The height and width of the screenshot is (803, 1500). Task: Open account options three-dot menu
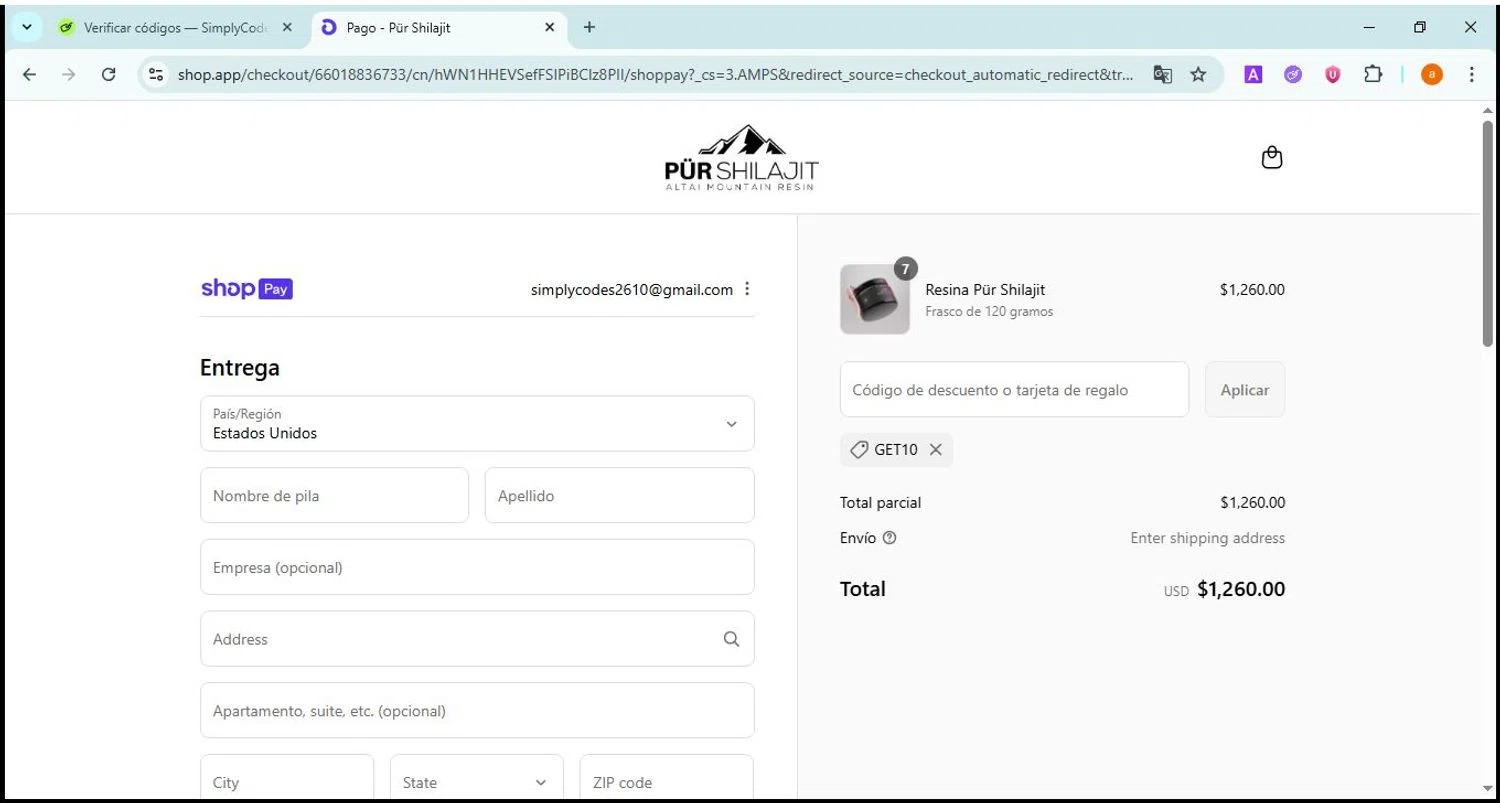pos(747,289)
